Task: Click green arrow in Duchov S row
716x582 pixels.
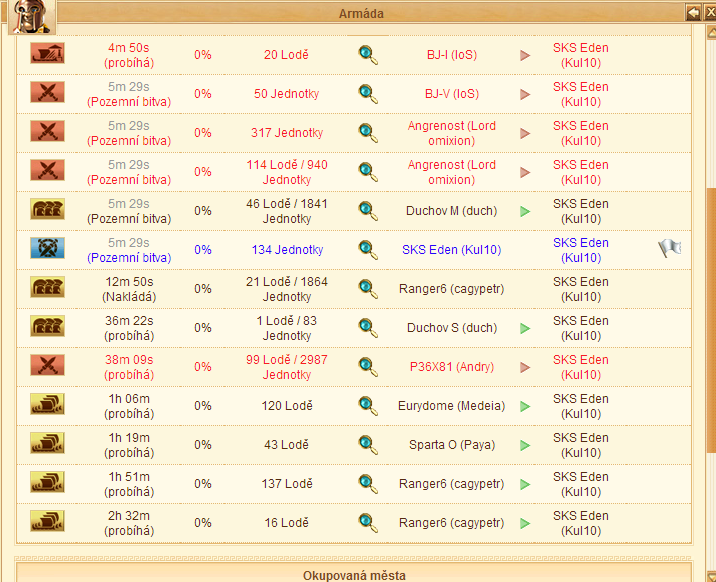Action: tap(525, 328)
